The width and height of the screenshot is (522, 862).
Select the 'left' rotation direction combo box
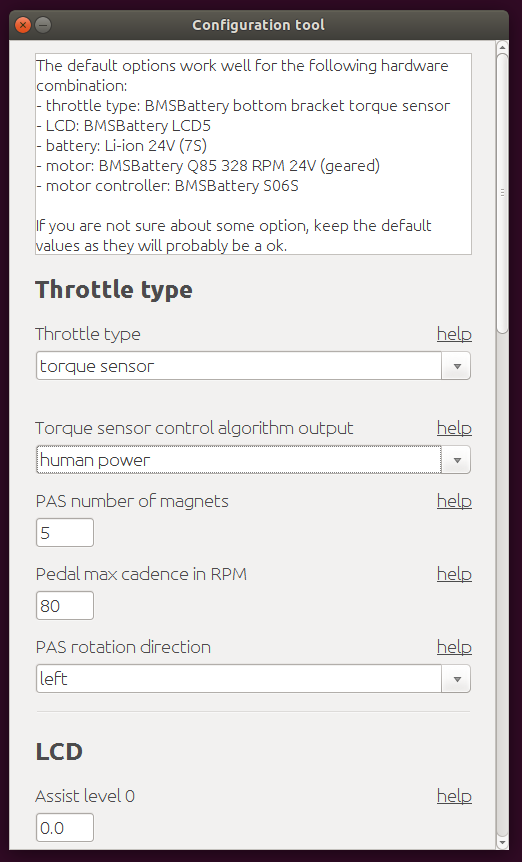[238, 679]
